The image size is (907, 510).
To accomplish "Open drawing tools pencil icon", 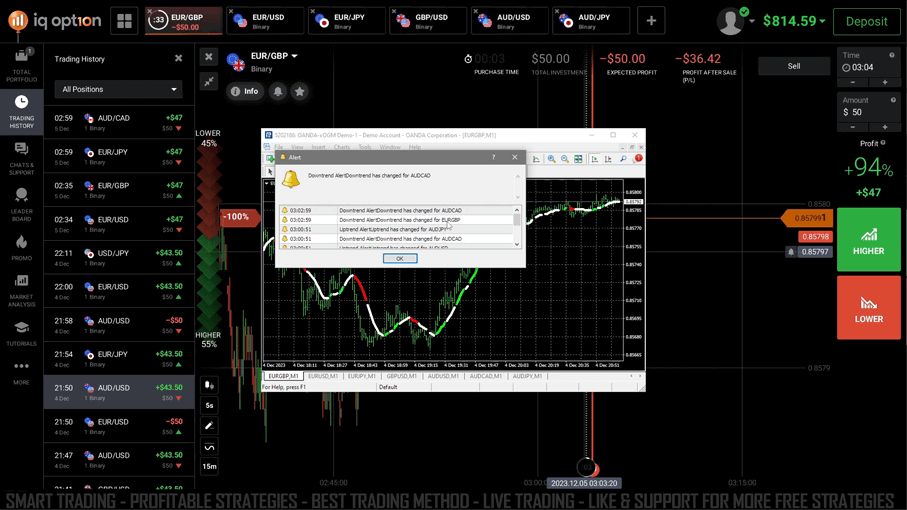I will point(209,426).
